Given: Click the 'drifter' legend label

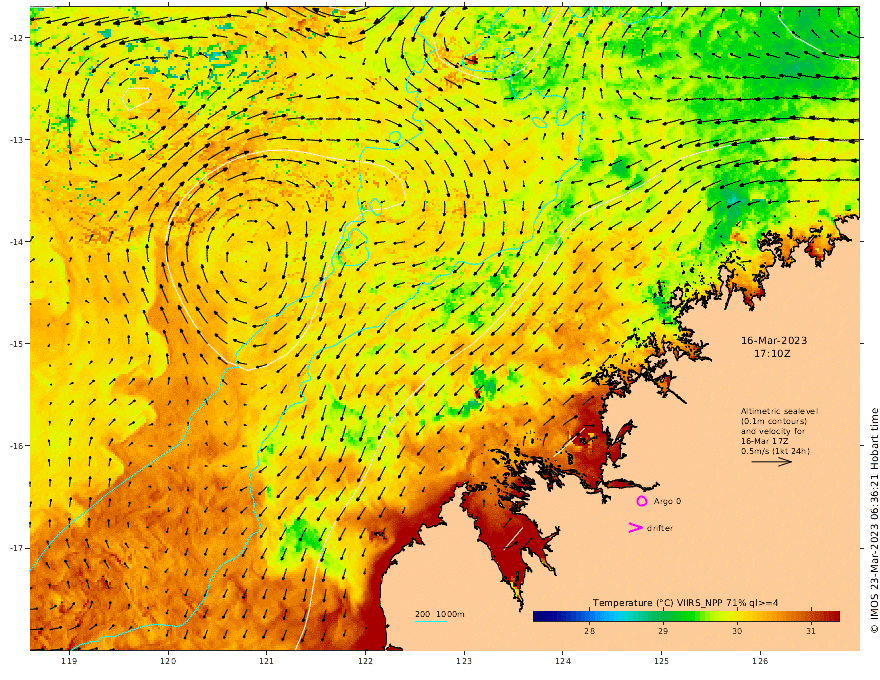Looking at the screenshot, I should click(x=659, y=528).
